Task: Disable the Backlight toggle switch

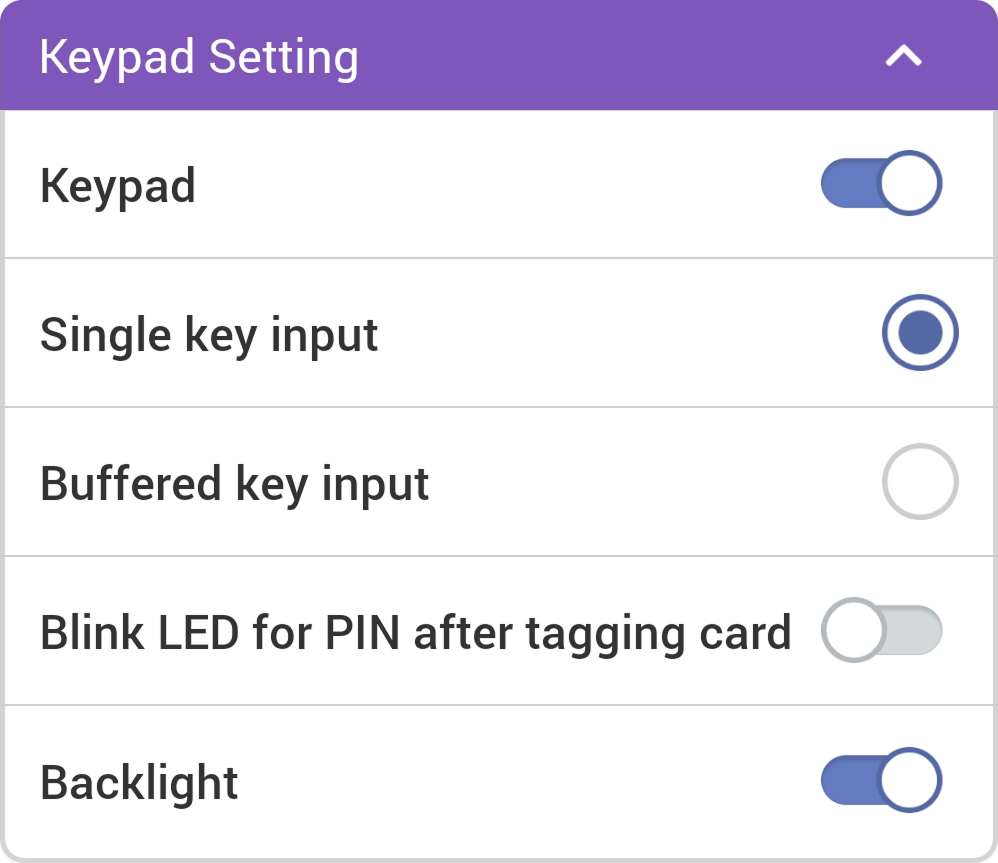Action: 881,780
